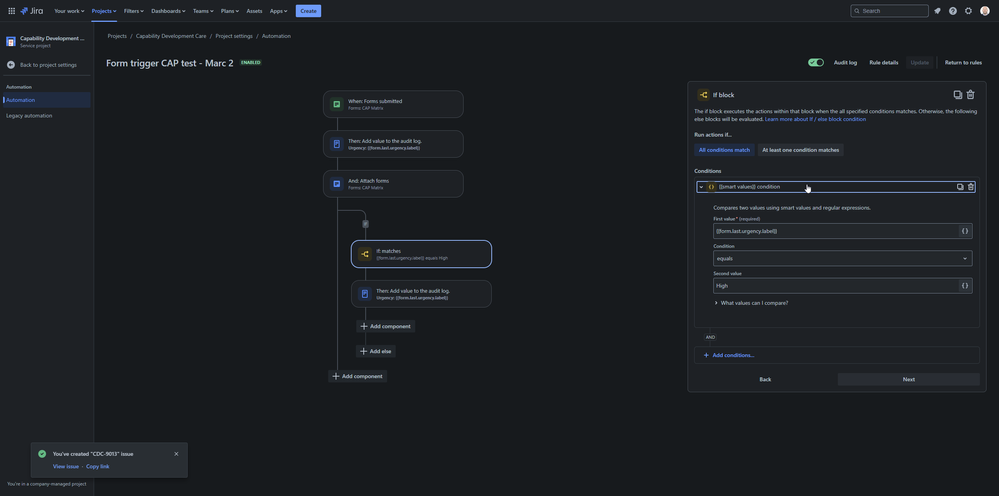Click the Back button in If block panel
Image resolution: width=999 pixels, height=496 pixels.
click(x=765, y=379)
